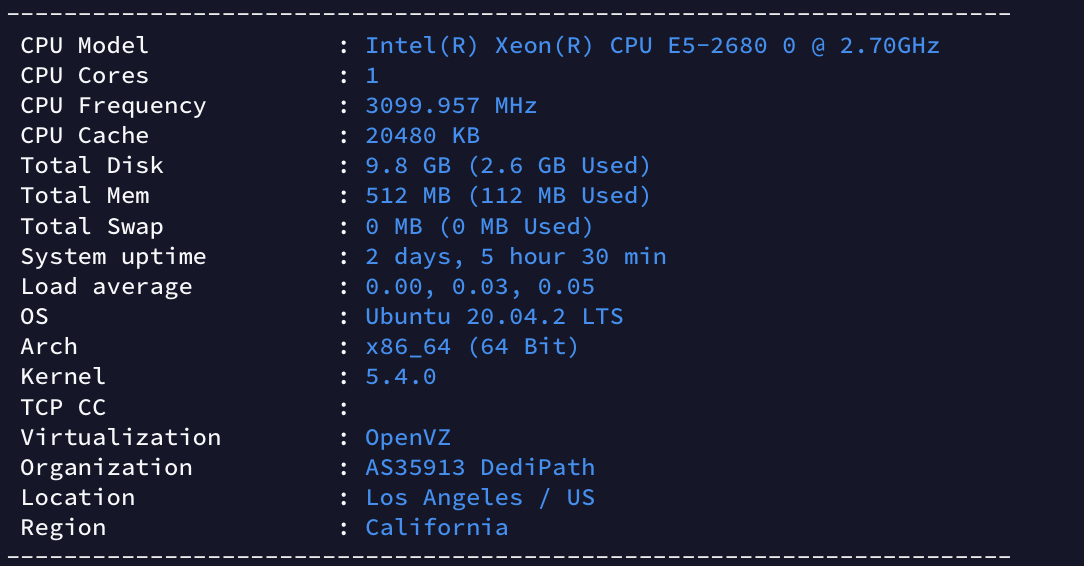Select the Load average numbers
The height and width of the screenshot is (566, 1084).
tap(480, 287)
